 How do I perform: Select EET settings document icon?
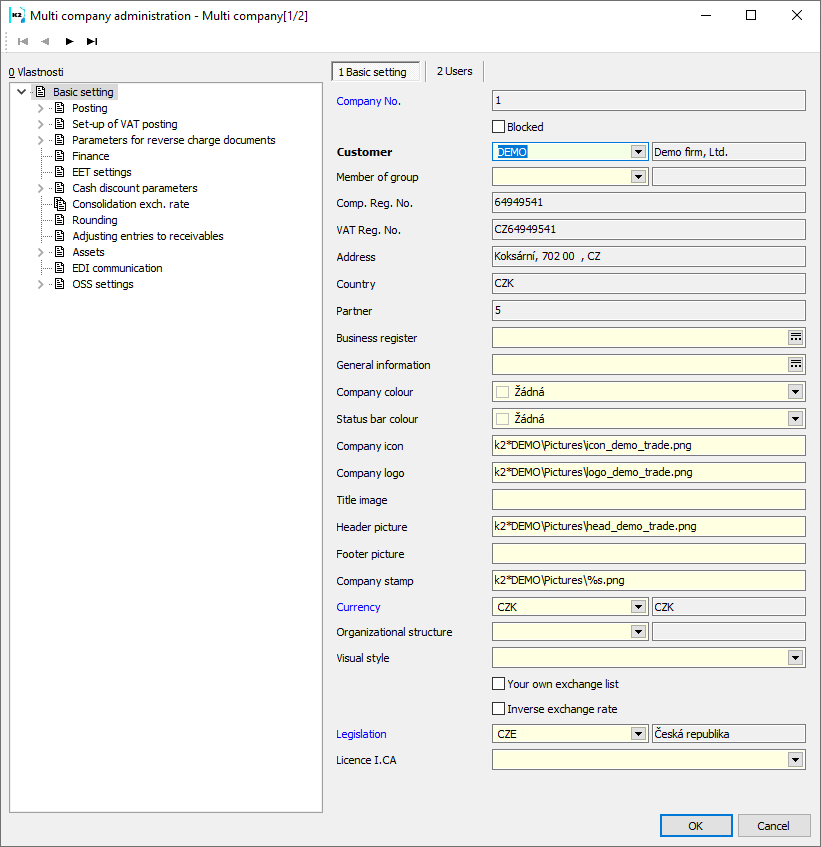tap(60, 172)
